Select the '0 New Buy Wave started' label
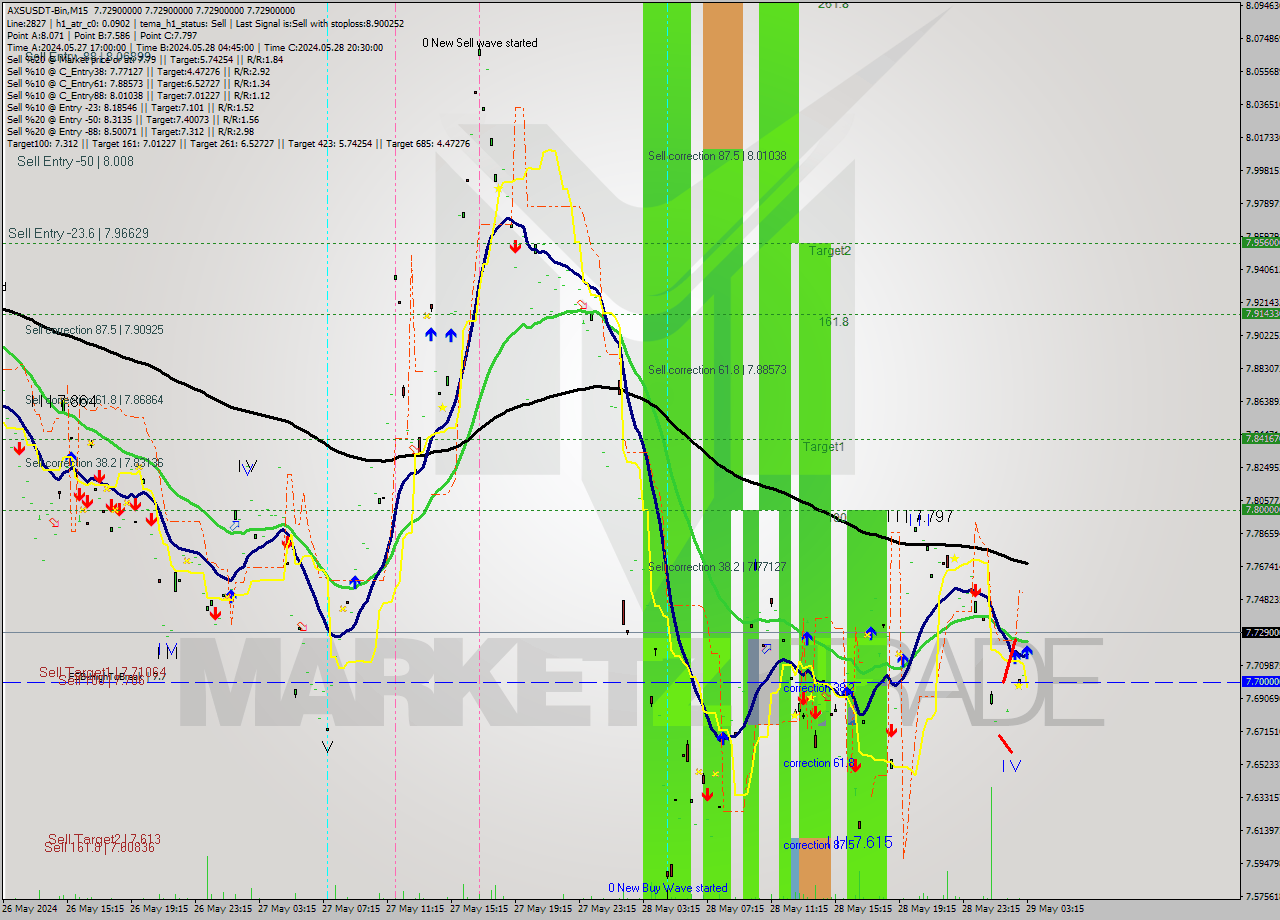This screenshot has height=920, width=1280. [668, 888]
